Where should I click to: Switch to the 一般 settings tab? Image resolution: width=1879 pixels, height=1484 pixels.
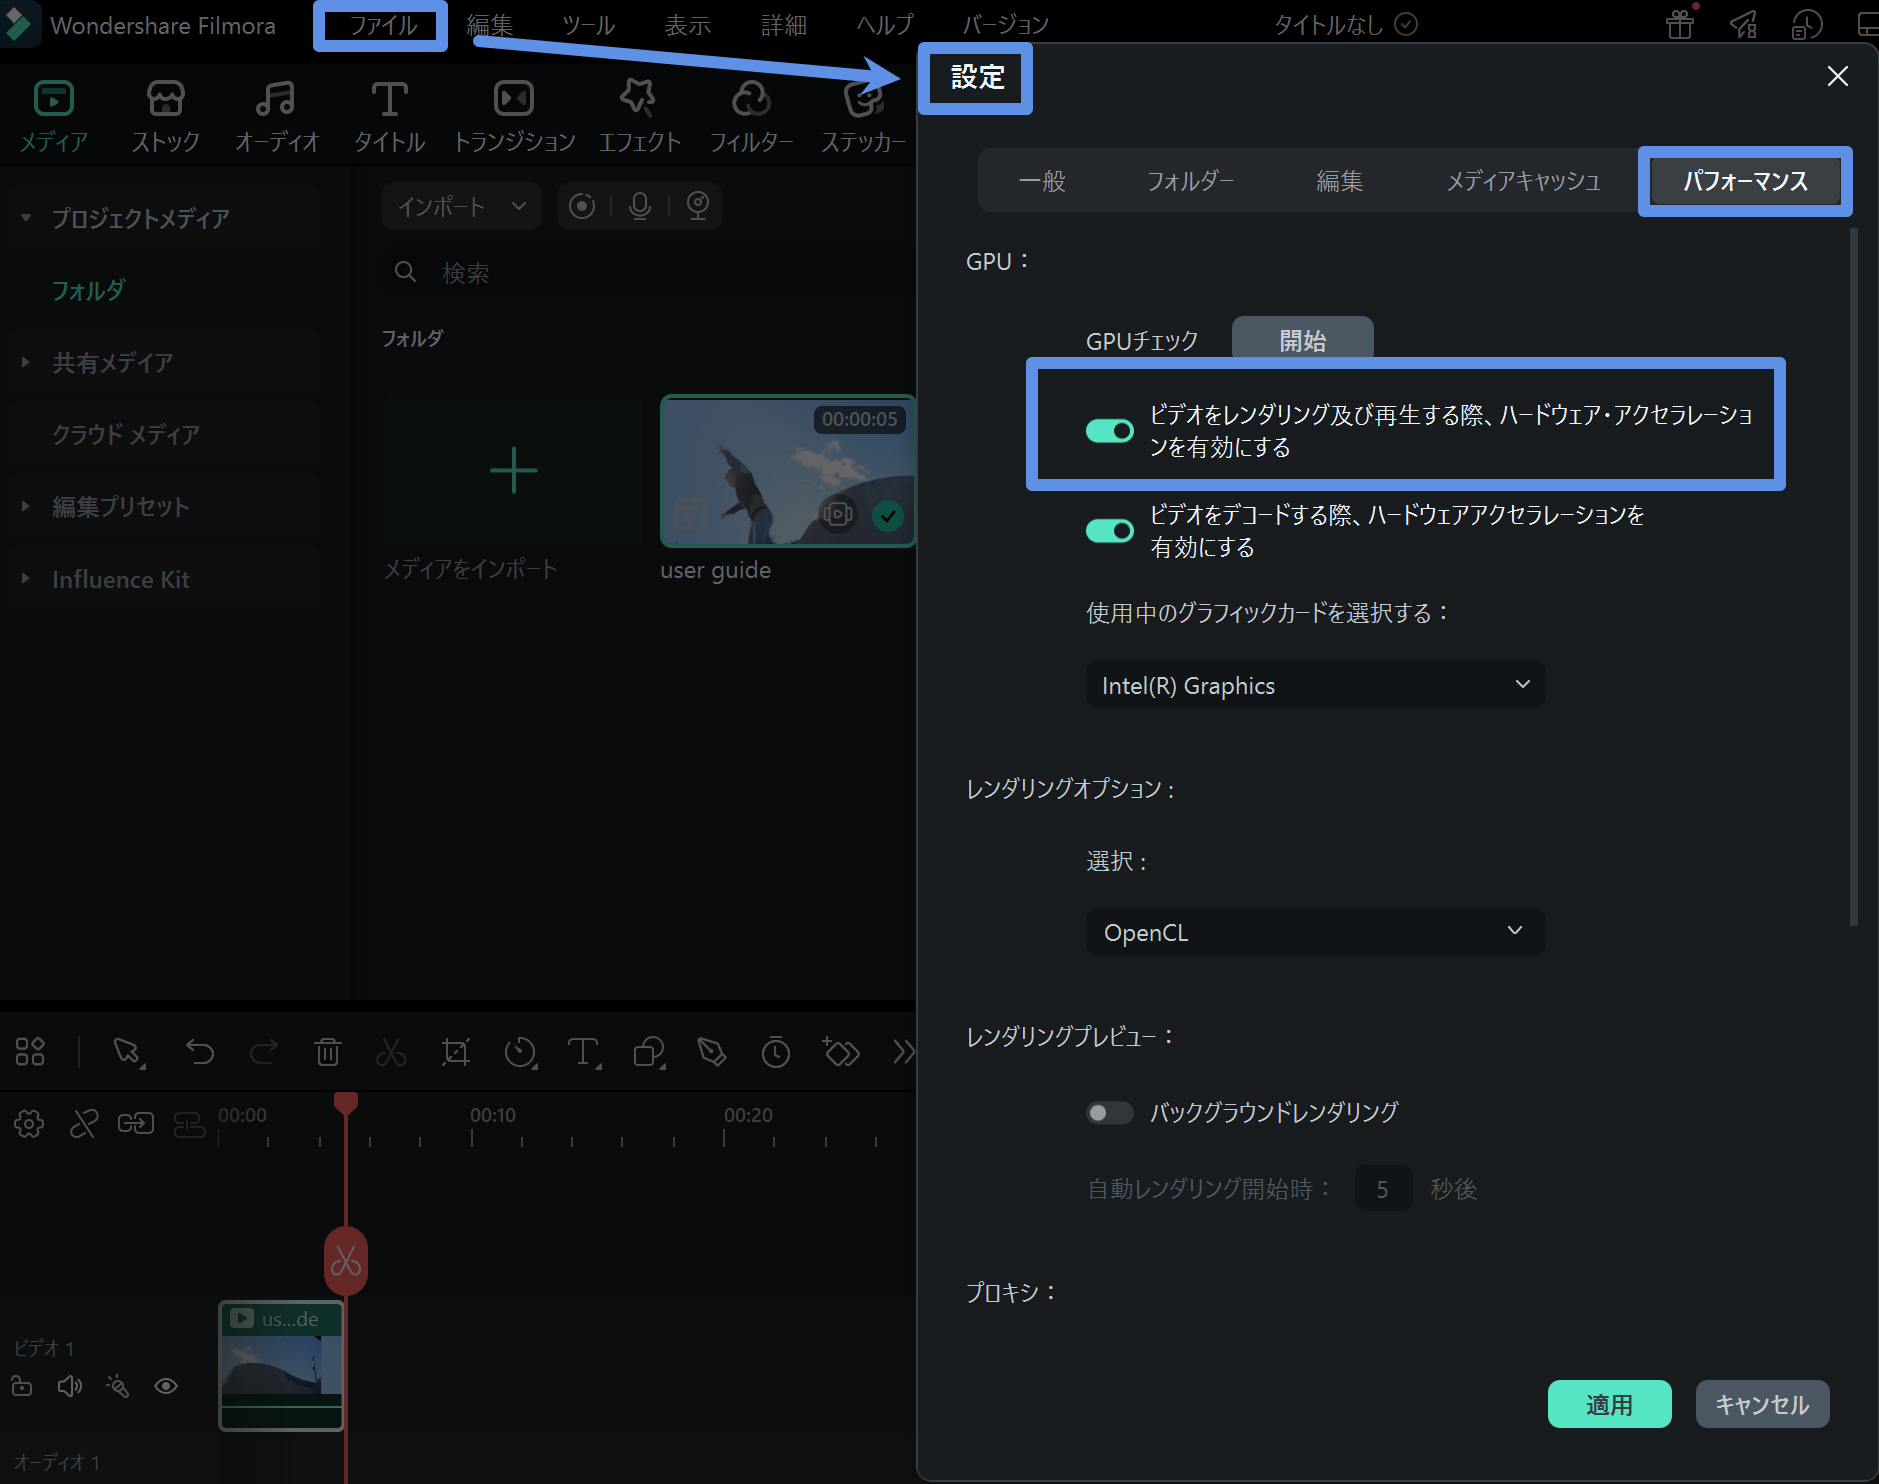[x=1042, y=181]
